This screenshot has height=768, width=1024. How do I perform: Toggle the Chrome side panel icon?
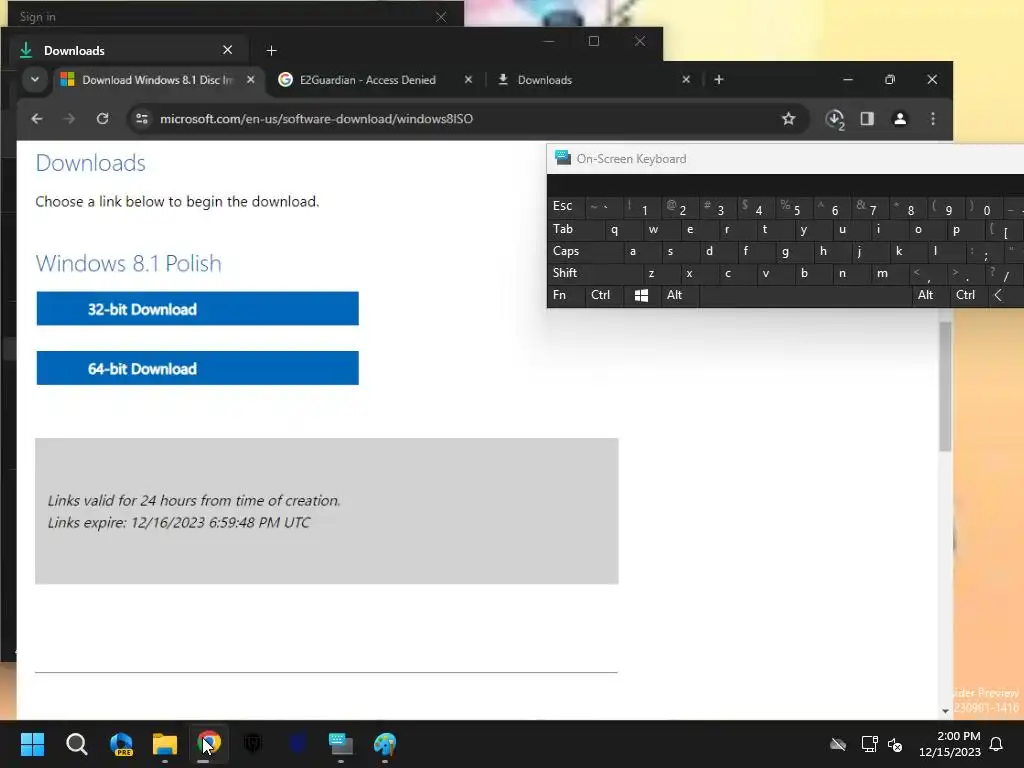pyautogui.click(x=867, y=119)
